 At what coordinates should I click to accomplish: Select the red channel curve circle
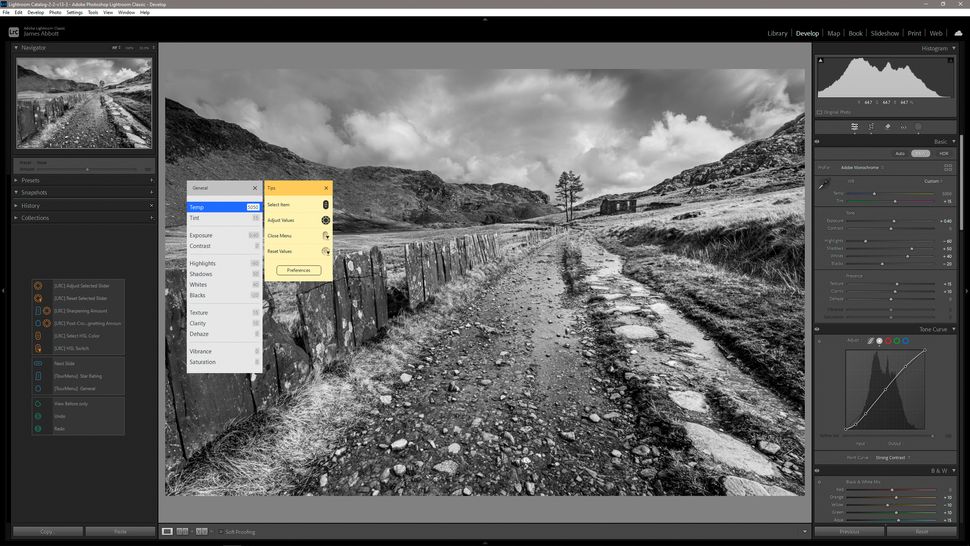pyautogui.click(x=888, y=341)
